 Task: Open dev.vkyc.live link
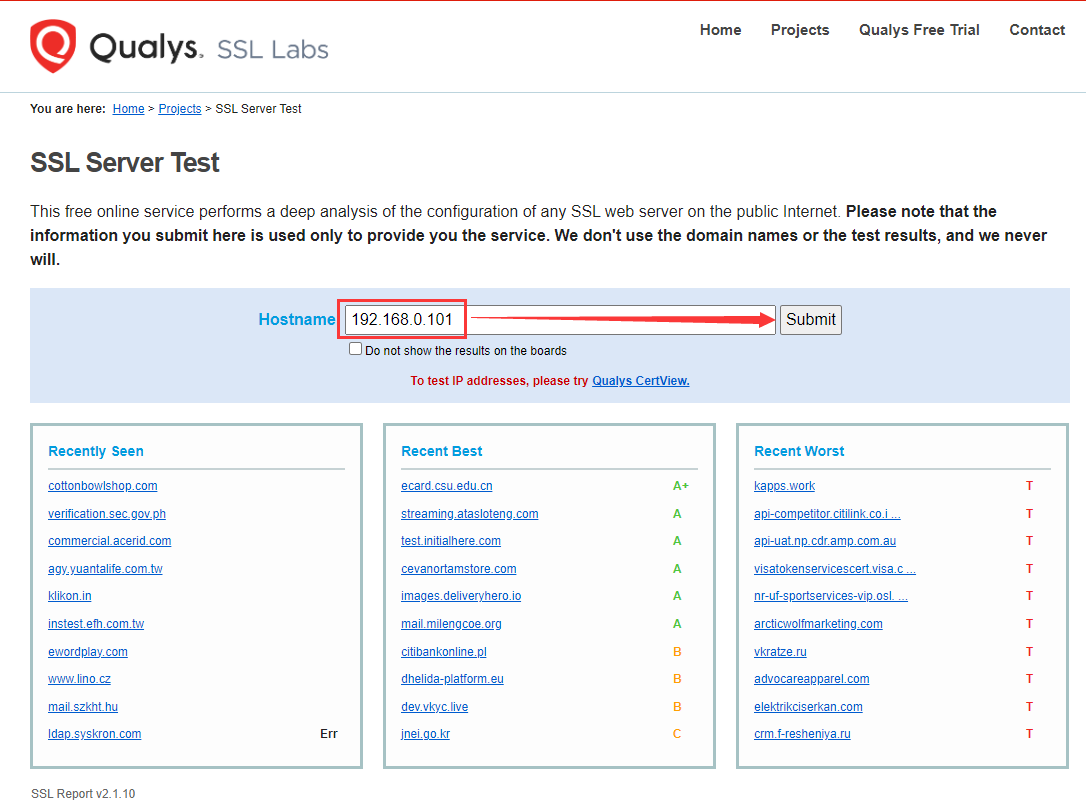point(435,707)
